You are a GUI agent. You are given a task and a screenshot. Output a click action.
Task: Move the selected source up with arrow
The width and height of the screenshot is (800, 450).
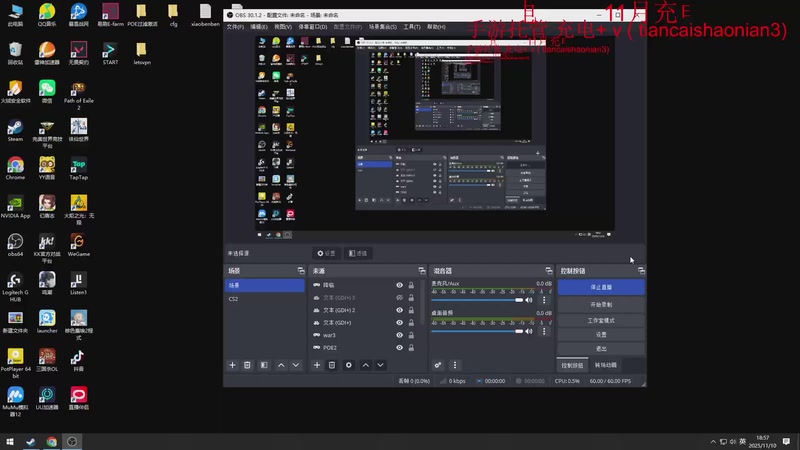(365, 365)
